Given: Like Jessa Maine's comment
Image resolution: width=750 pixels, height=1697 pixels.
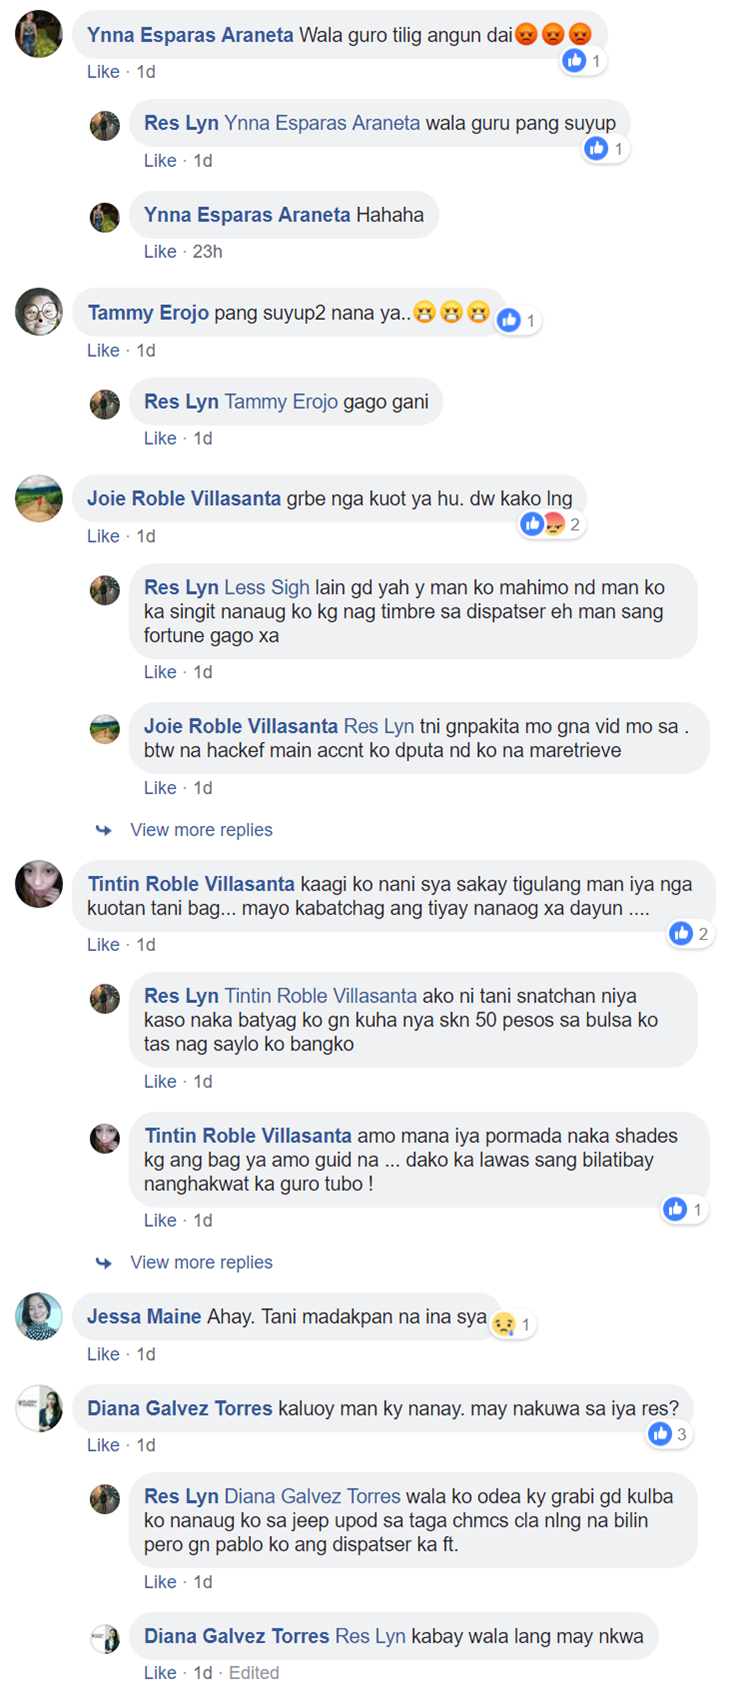Looking at the screenshot, I should (x=103, y=1354).
